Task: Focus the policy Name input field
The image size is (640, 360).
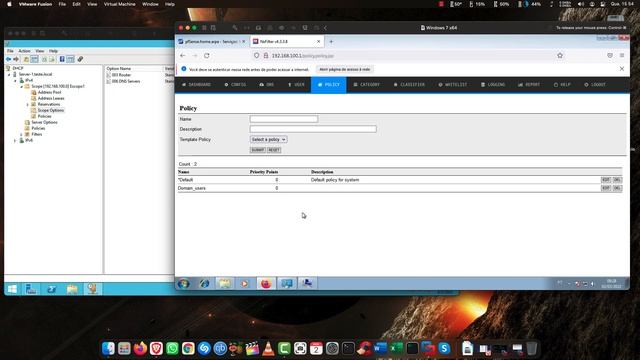Action: 284,119
